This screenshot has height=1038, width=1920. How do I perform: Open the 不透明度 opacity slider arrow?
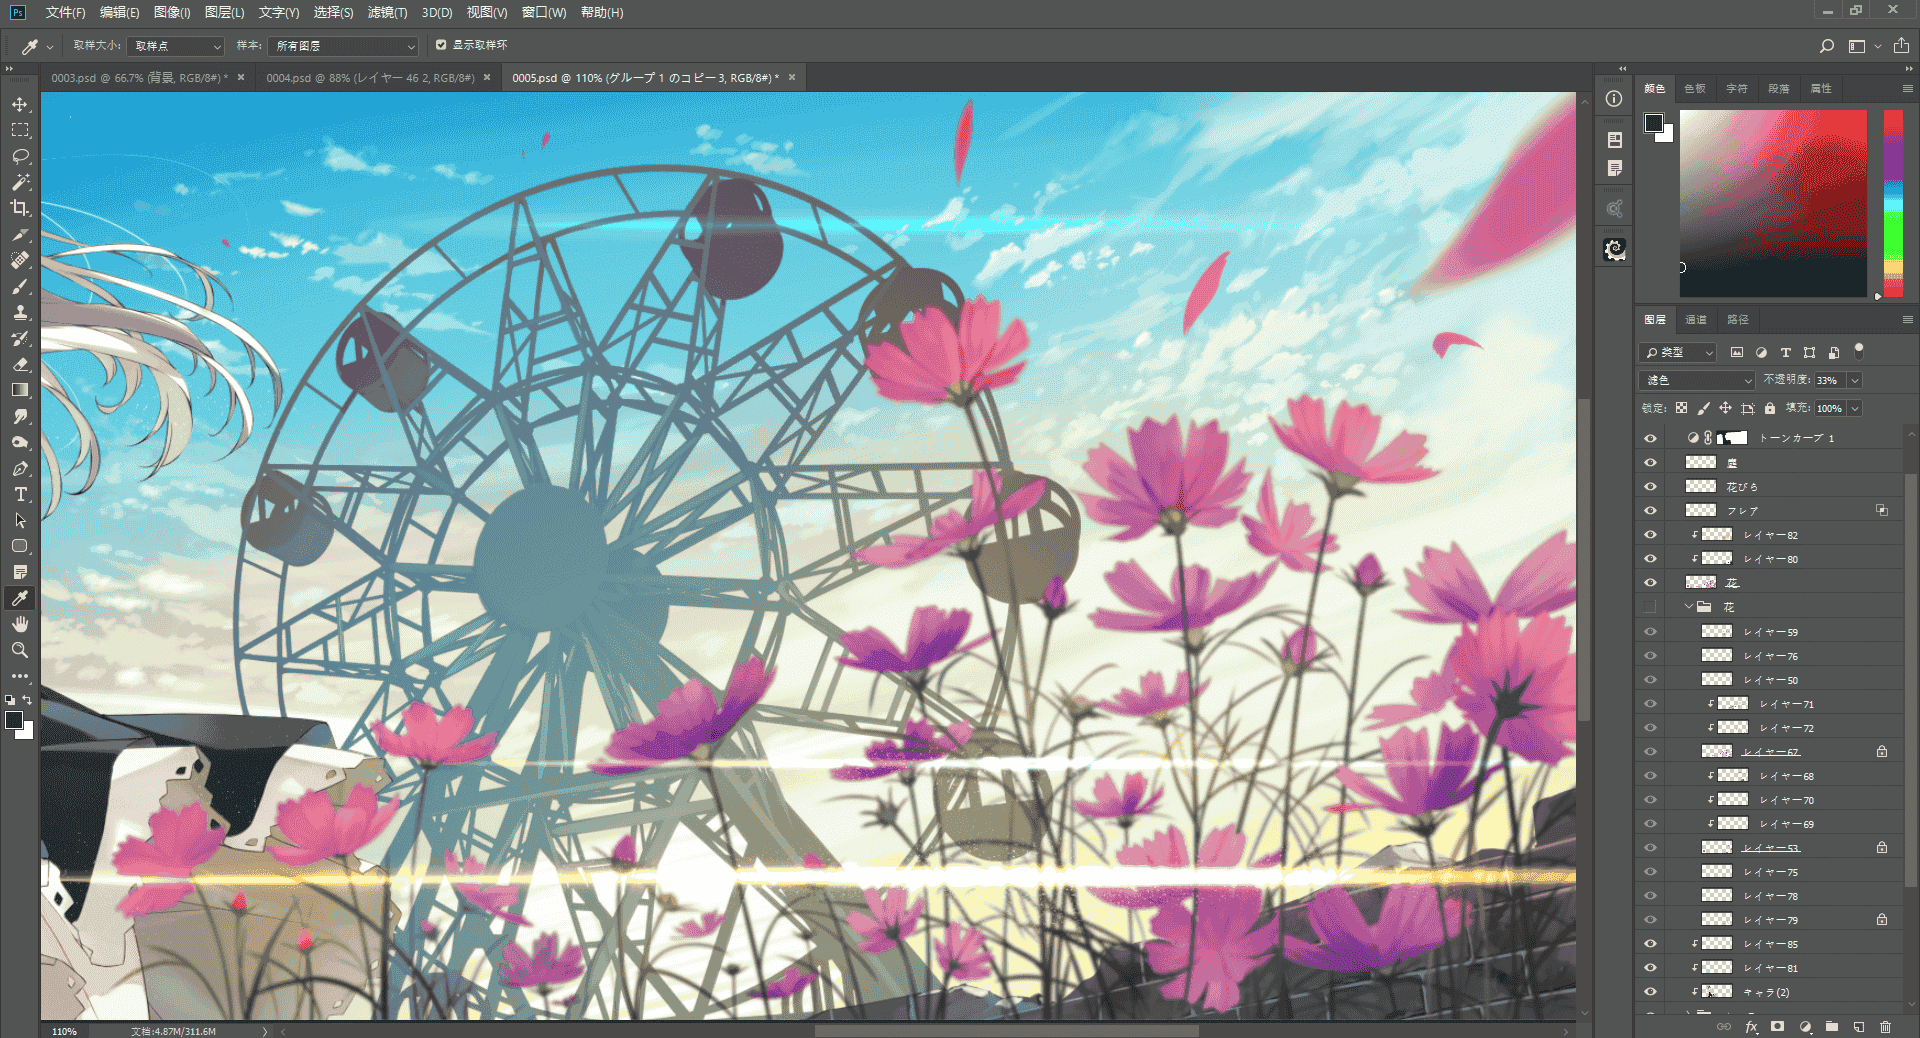(x=1855, y=381)
